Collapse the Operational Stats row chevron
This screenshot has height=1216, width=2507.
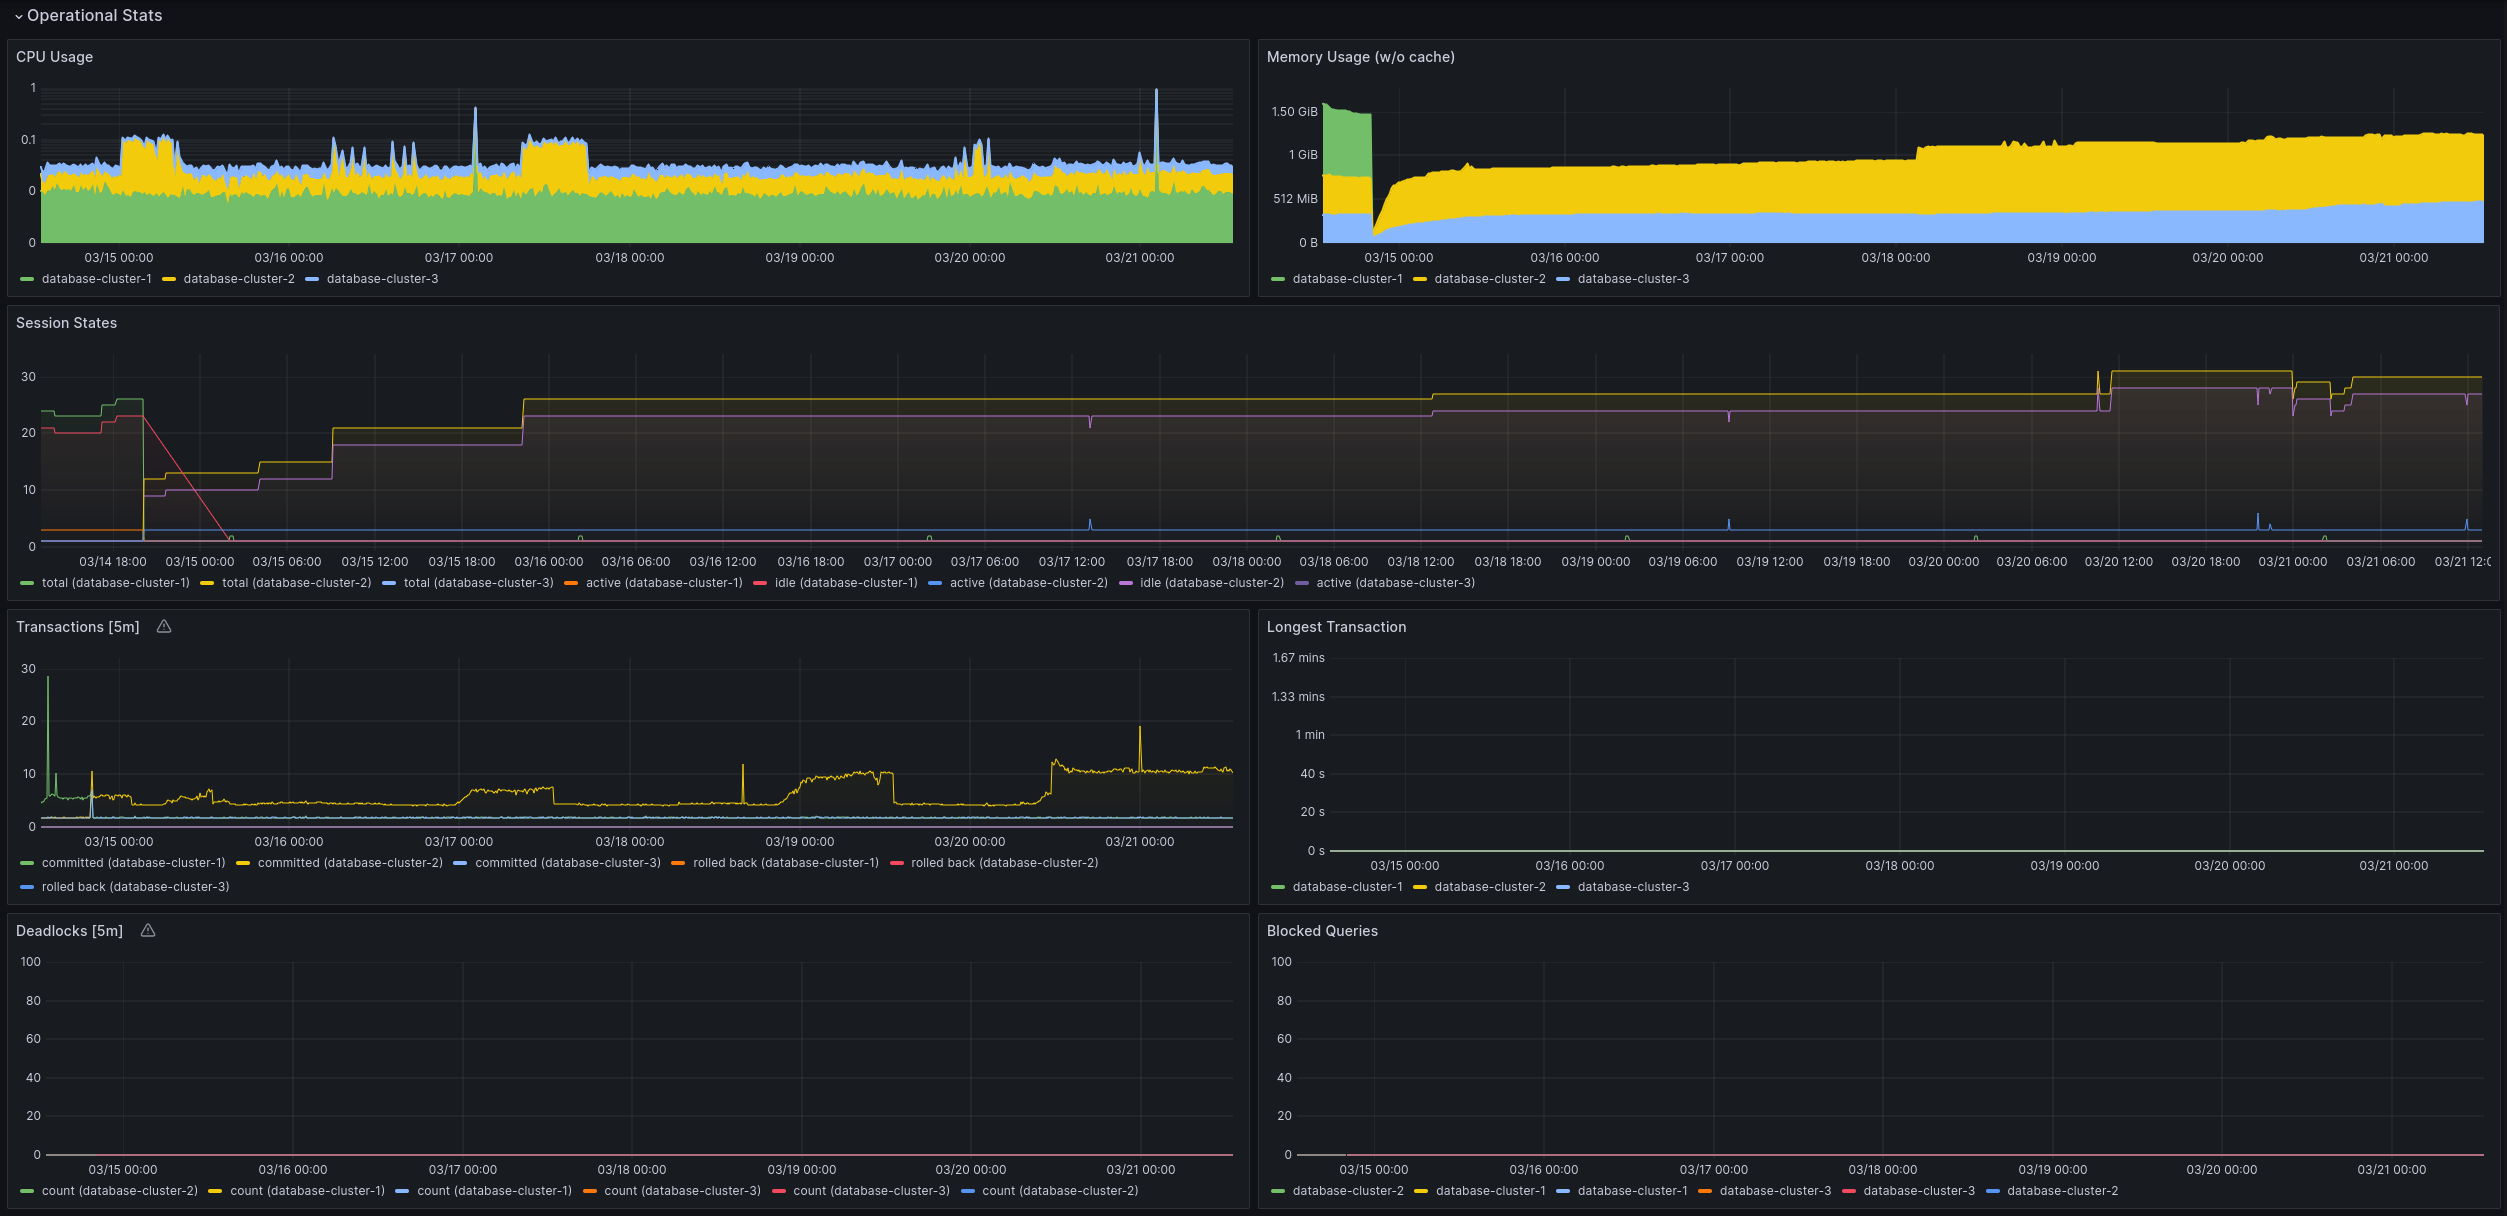point(18,16)
